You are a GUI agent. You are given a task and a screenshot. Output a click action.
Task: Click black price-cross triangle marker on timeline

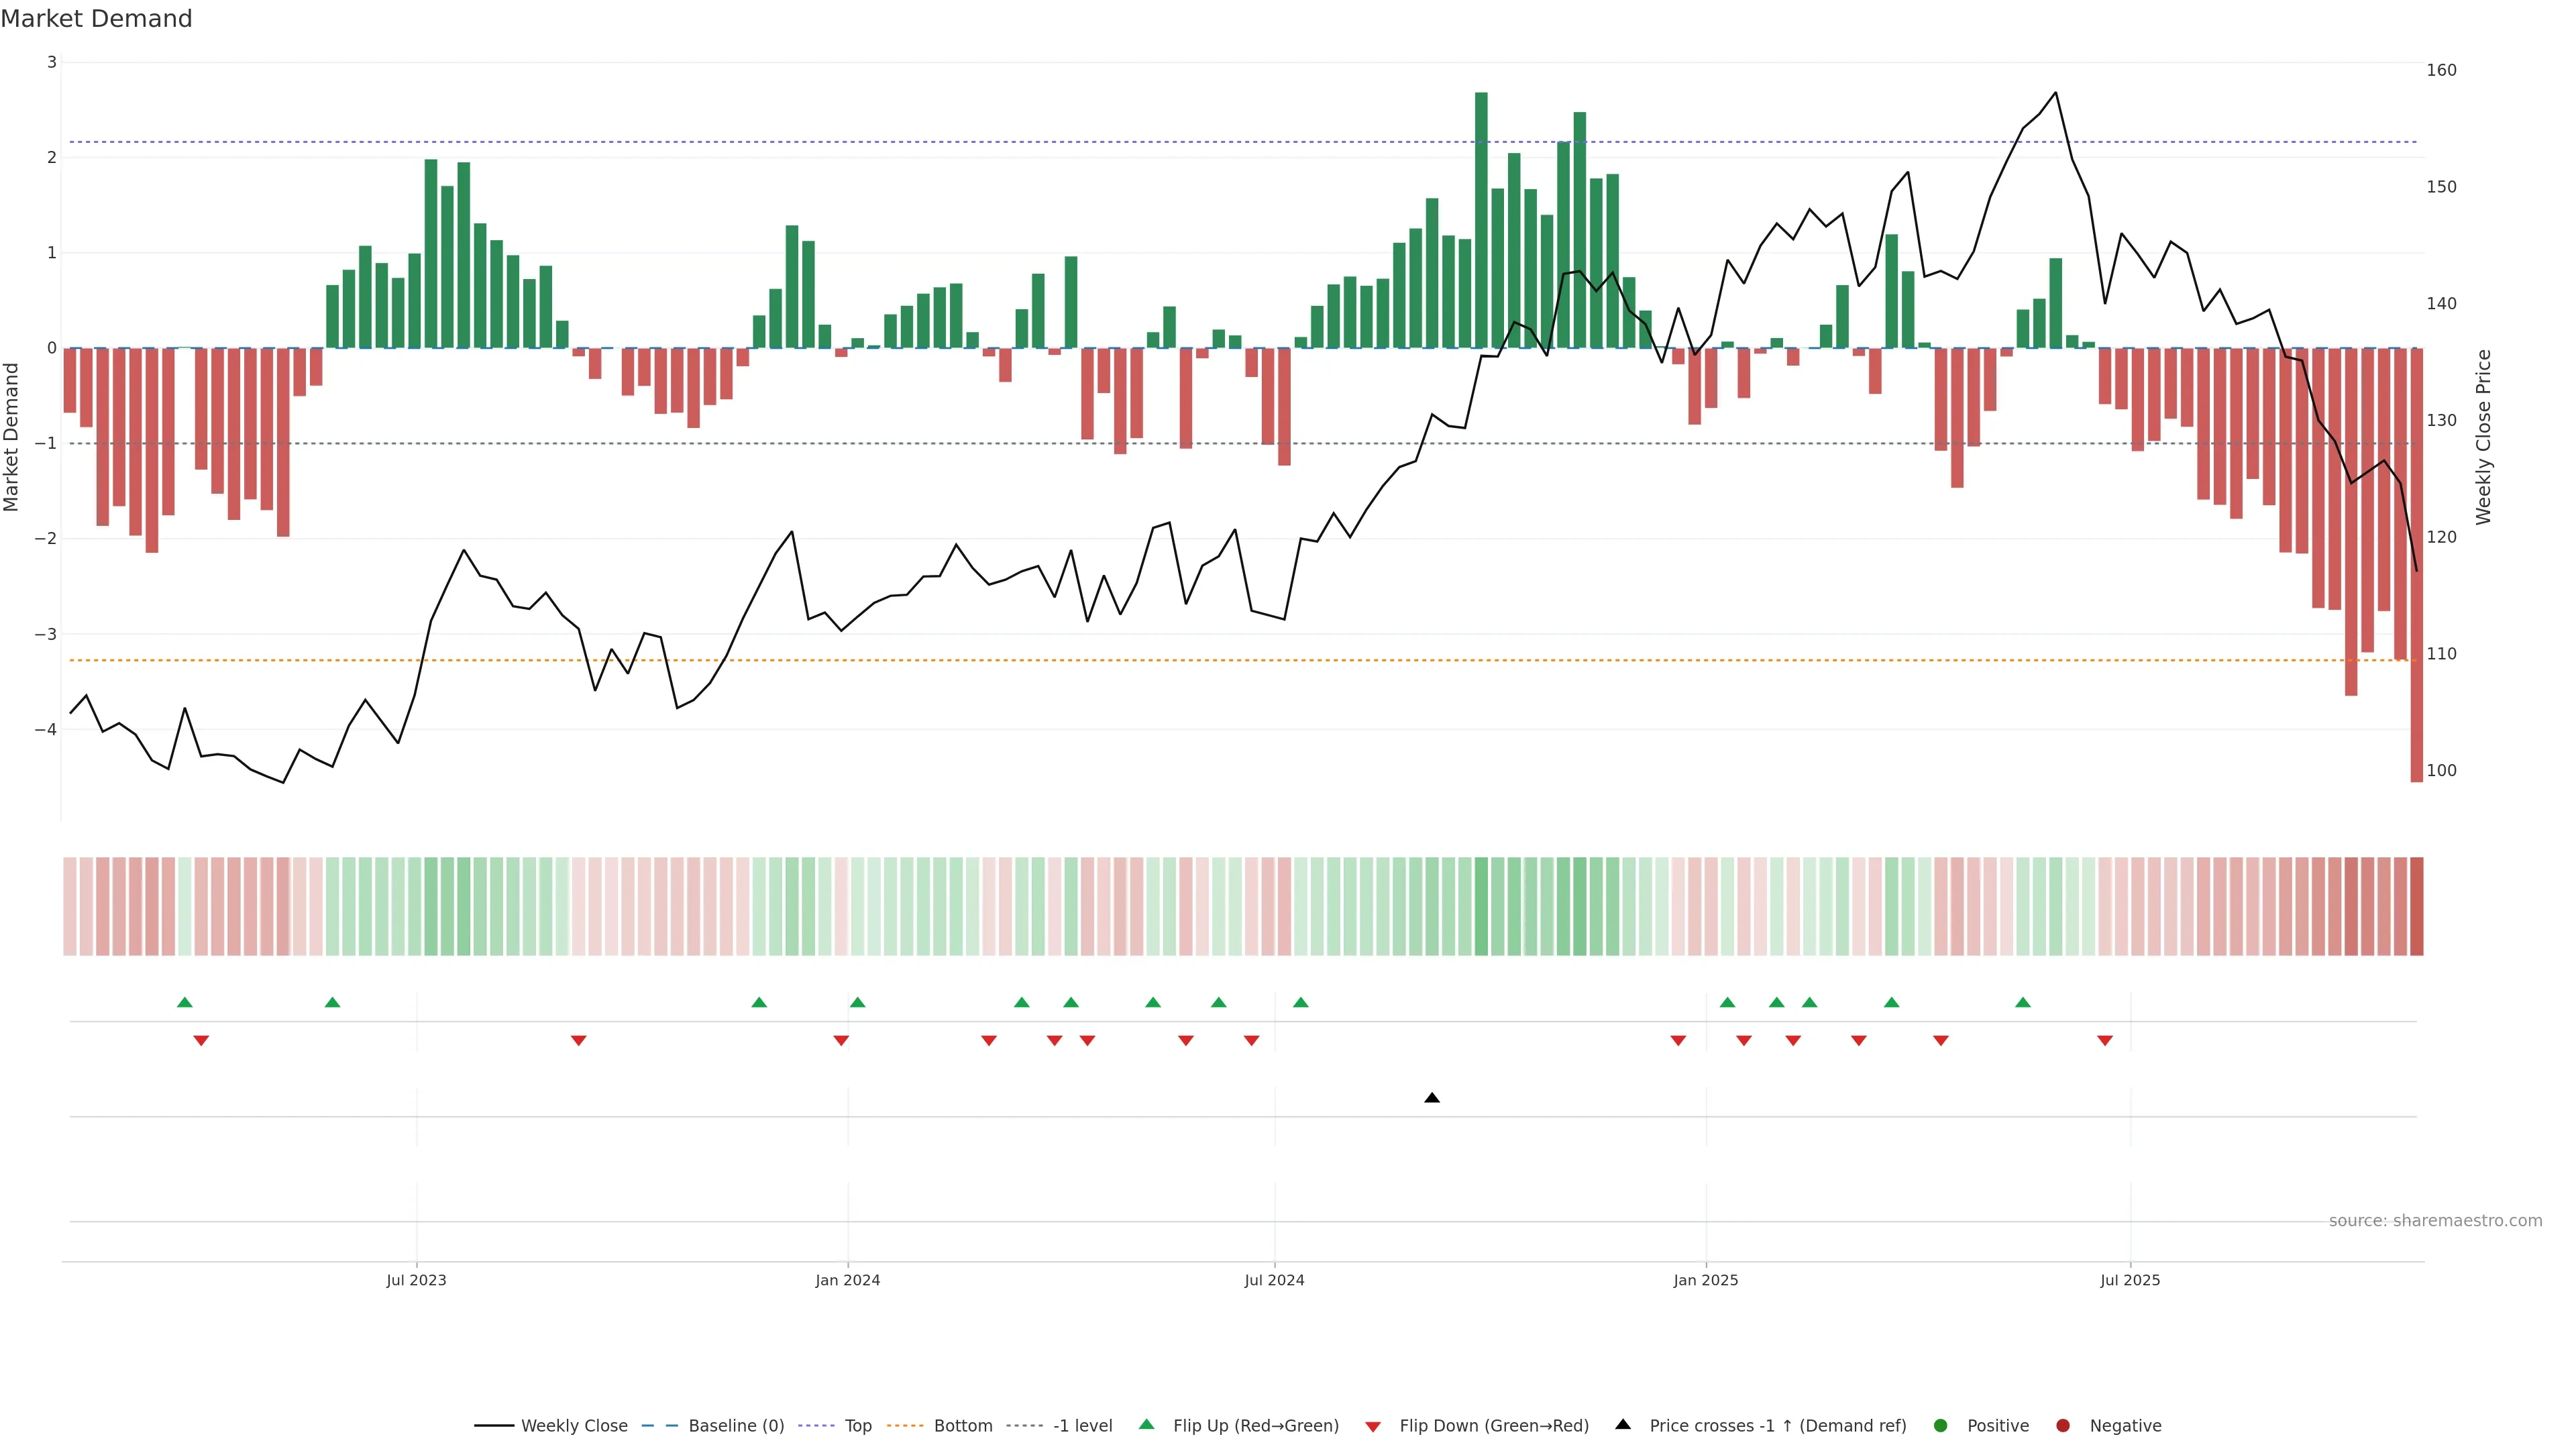tap(1432, 1098)
